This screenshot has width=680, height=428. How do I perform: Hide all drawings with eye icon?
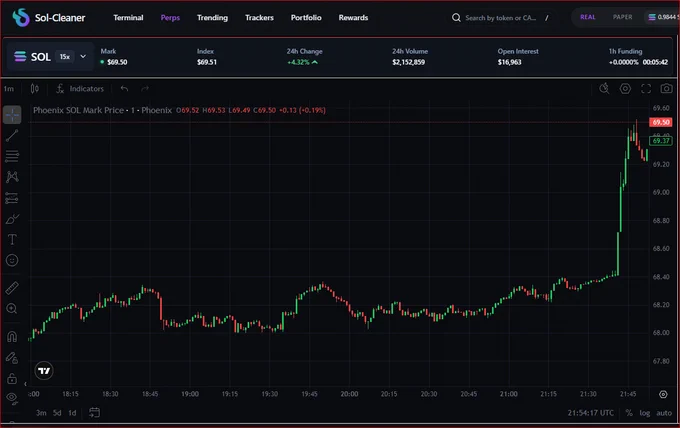coord(12,399)
